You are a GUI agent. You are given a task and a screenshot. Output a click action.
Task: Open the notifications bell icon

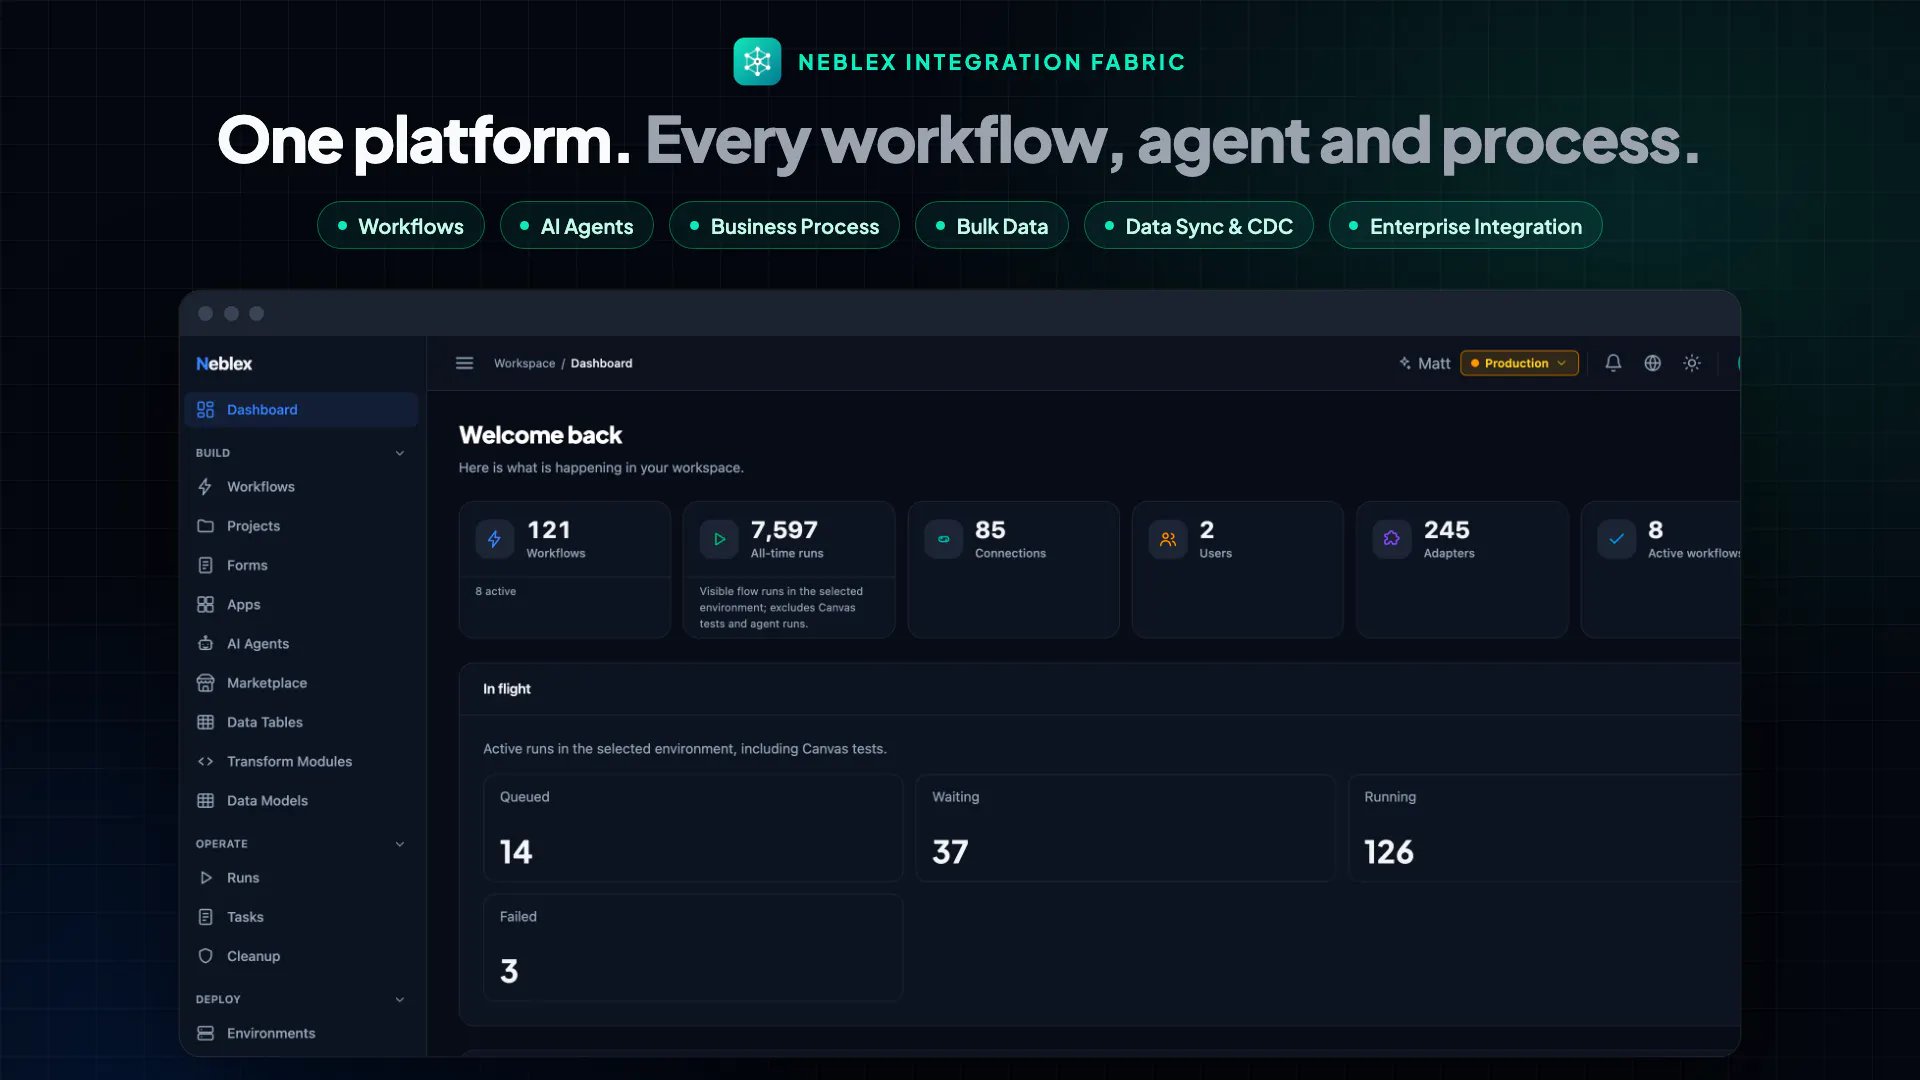[x=1613, y=363]
